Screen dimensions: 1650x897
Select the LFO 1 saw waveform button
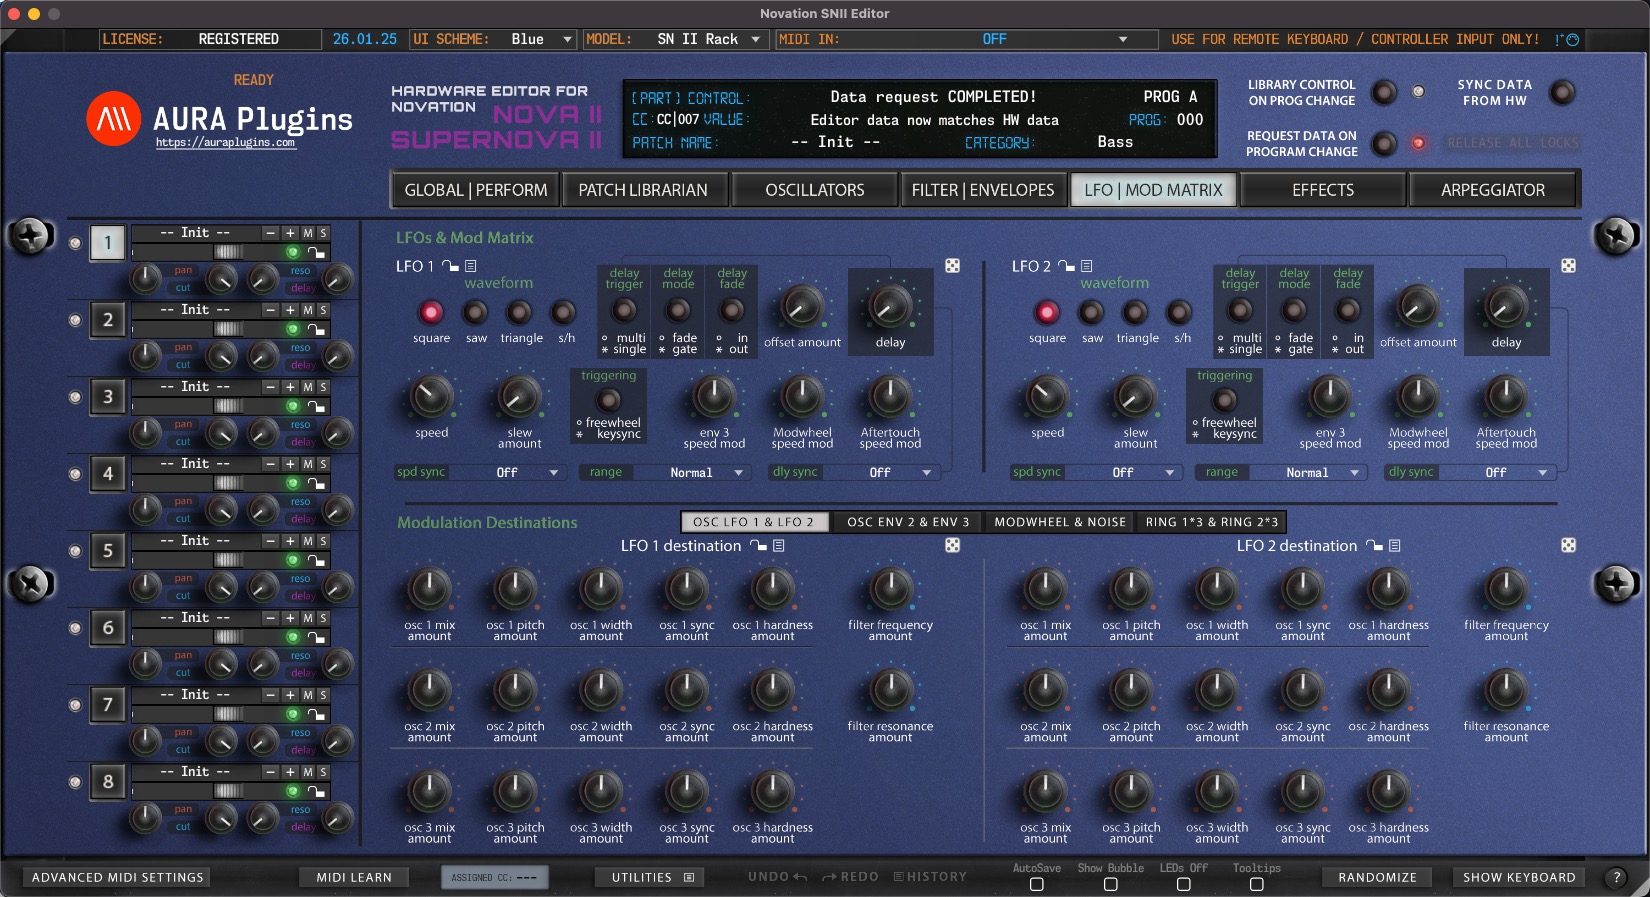point(476,313)
